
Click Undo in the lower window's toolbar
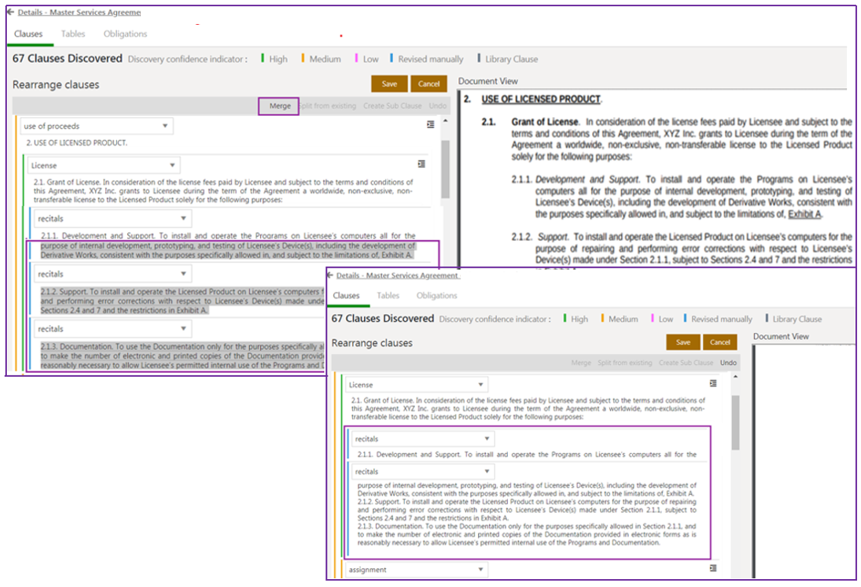coord(728,362)
